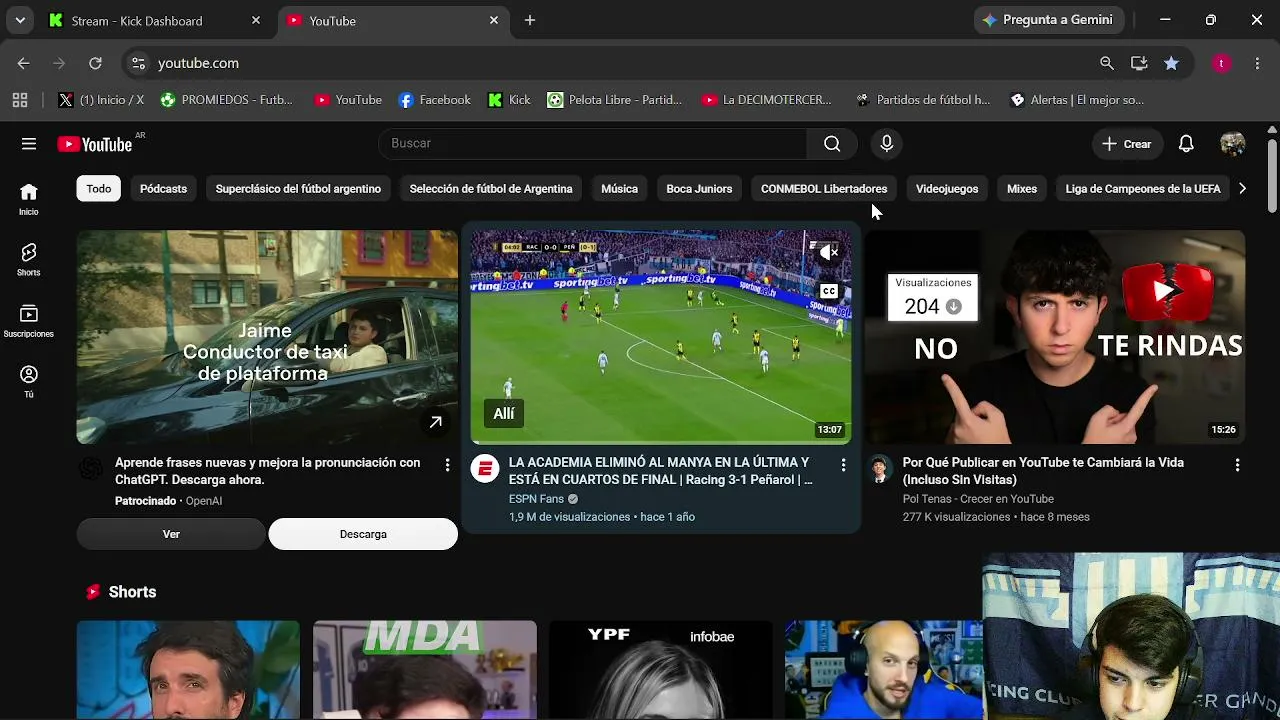Go back to the previous page

(23, 63)
